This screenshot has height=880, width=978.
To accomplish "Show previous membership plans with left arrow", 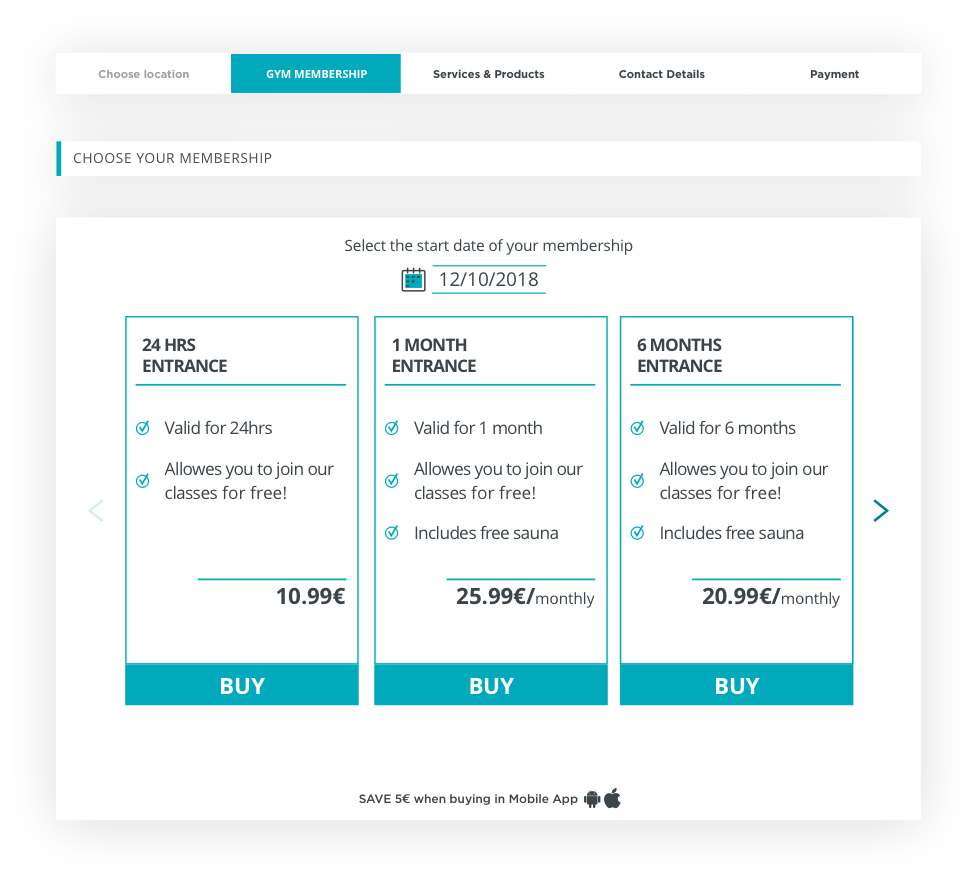I will (x=96, y=511).
